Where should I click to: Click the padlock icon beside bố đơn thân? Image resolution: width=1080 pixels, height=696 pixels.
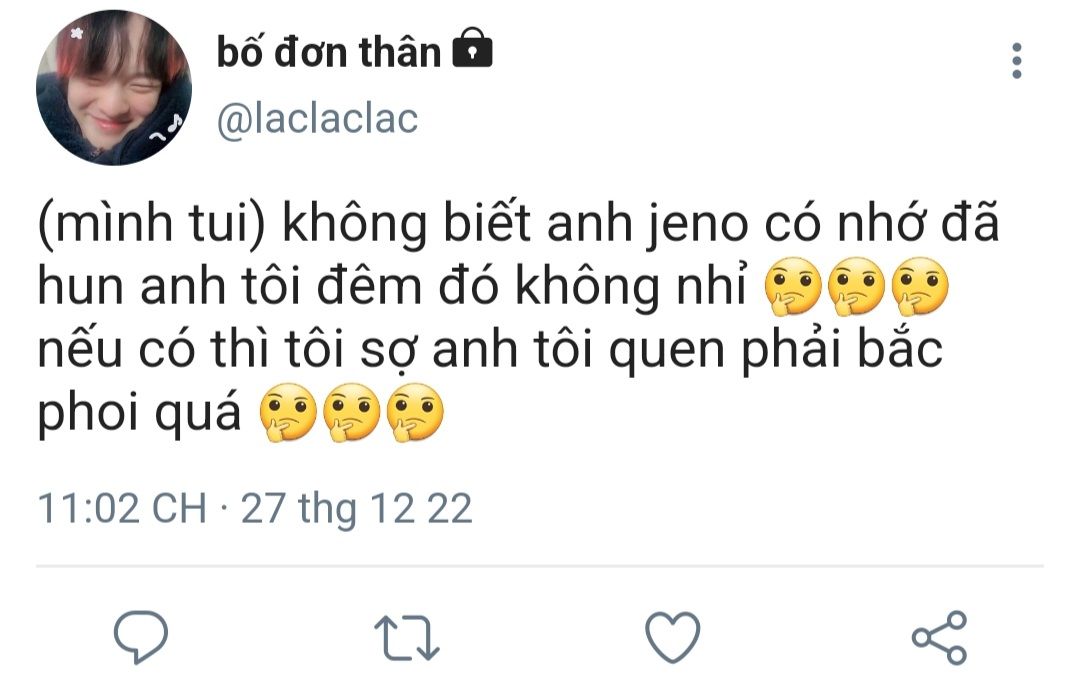coord(472,48)
